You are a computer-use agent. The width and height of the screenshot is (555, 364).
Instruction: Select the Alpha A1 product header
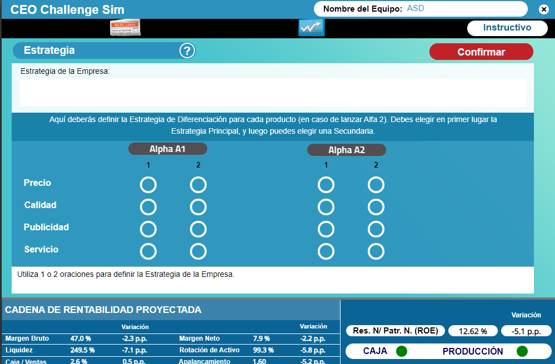tap(167, 149)
